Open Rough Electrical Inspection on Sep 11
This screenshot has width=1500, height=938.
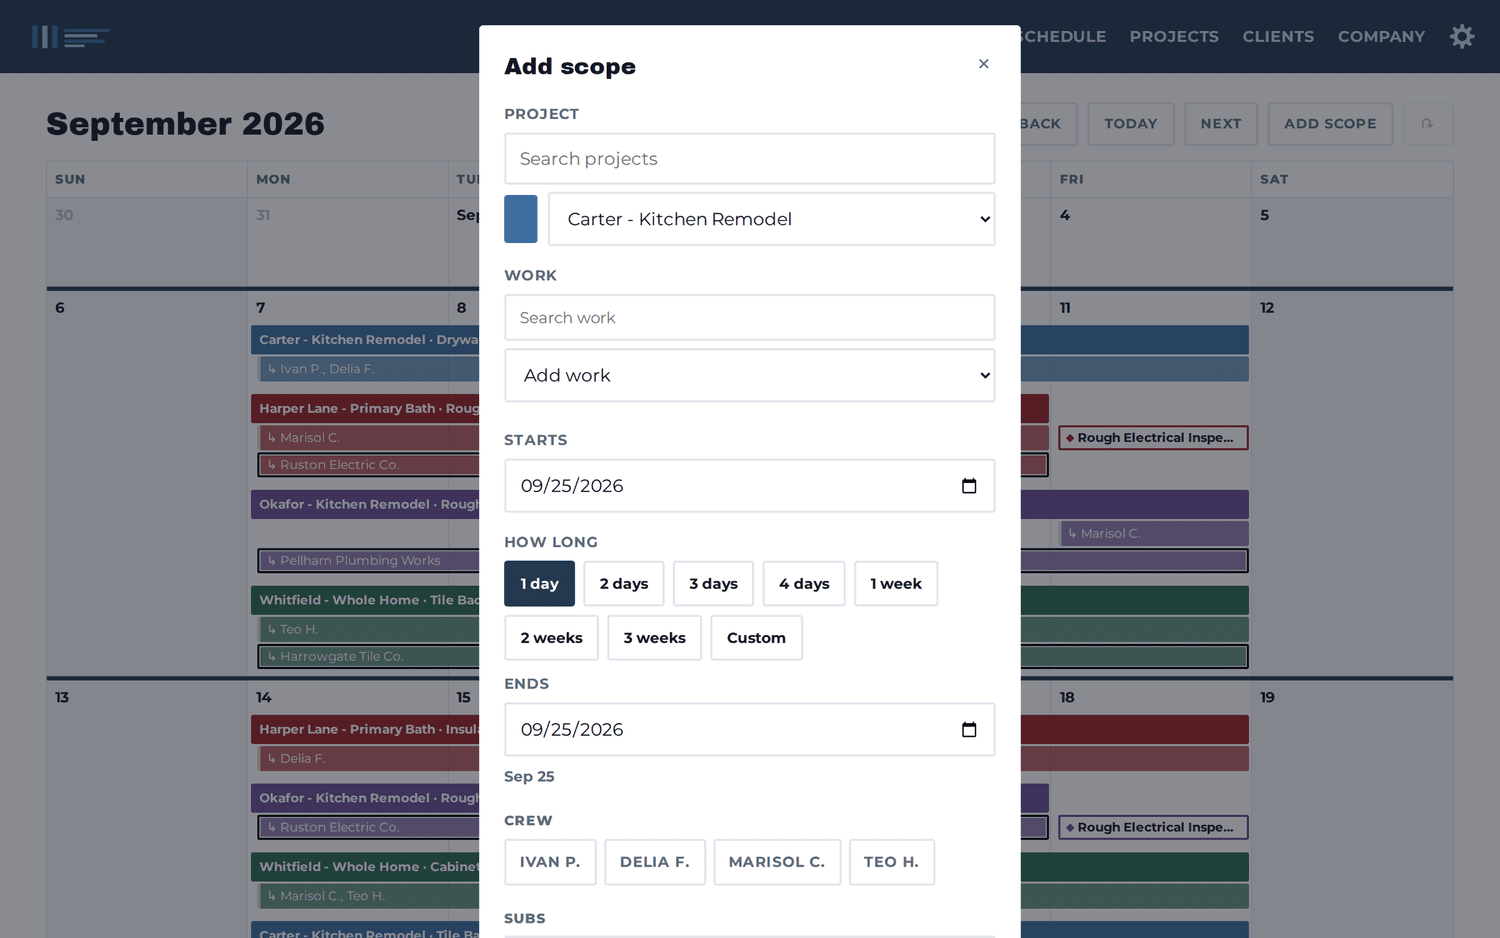tap(1153, 438)
